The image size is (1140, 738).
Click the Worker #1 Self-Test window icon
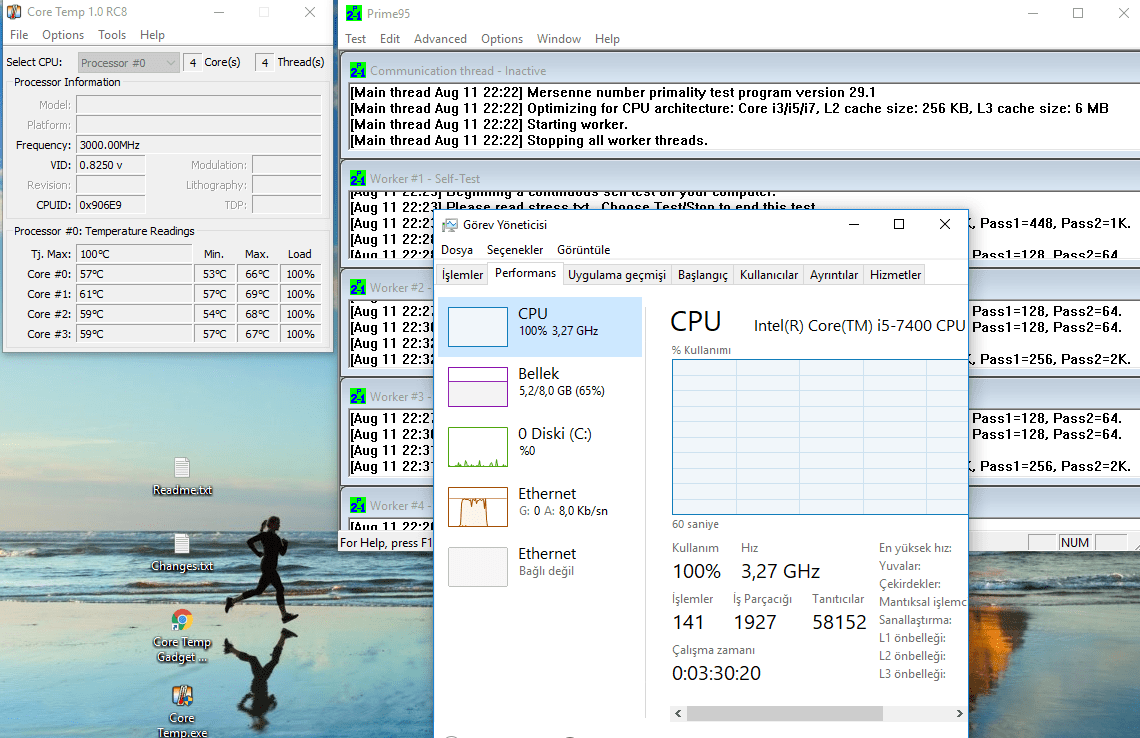pos(358,178)
